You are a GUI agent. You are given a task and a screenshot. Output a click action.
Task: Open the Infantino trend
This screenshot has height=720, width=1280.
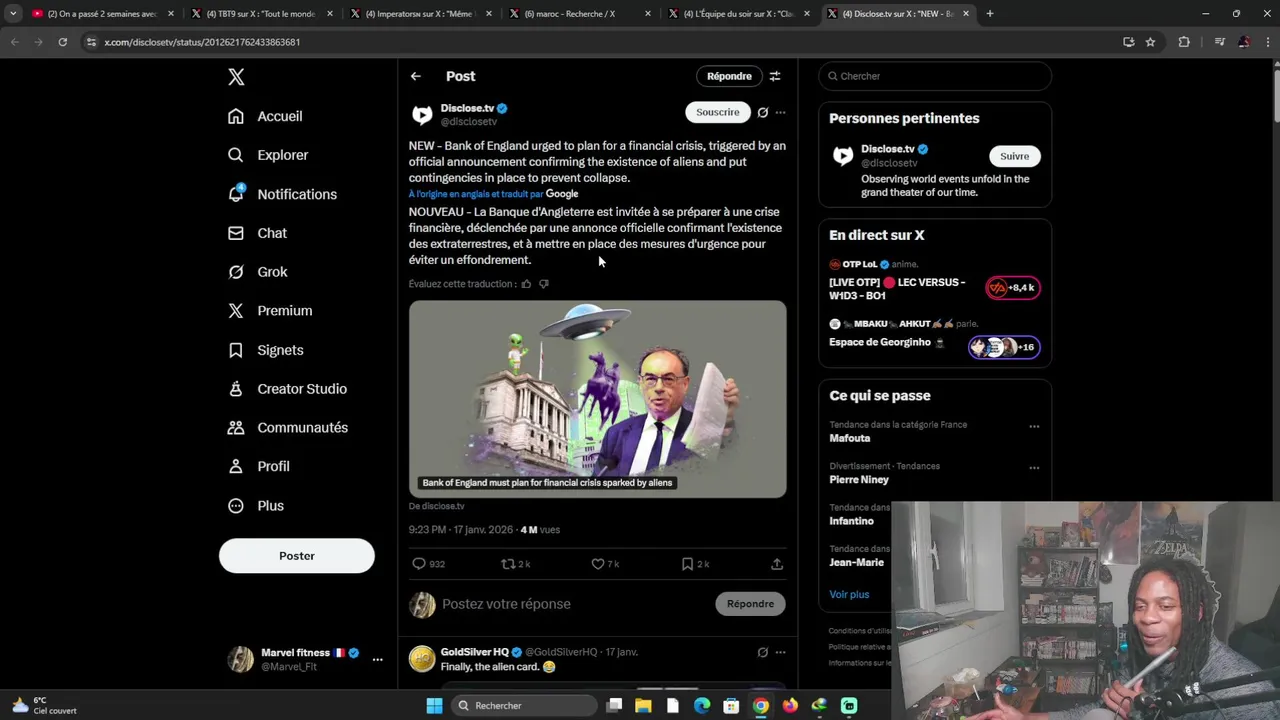point(851,521)
